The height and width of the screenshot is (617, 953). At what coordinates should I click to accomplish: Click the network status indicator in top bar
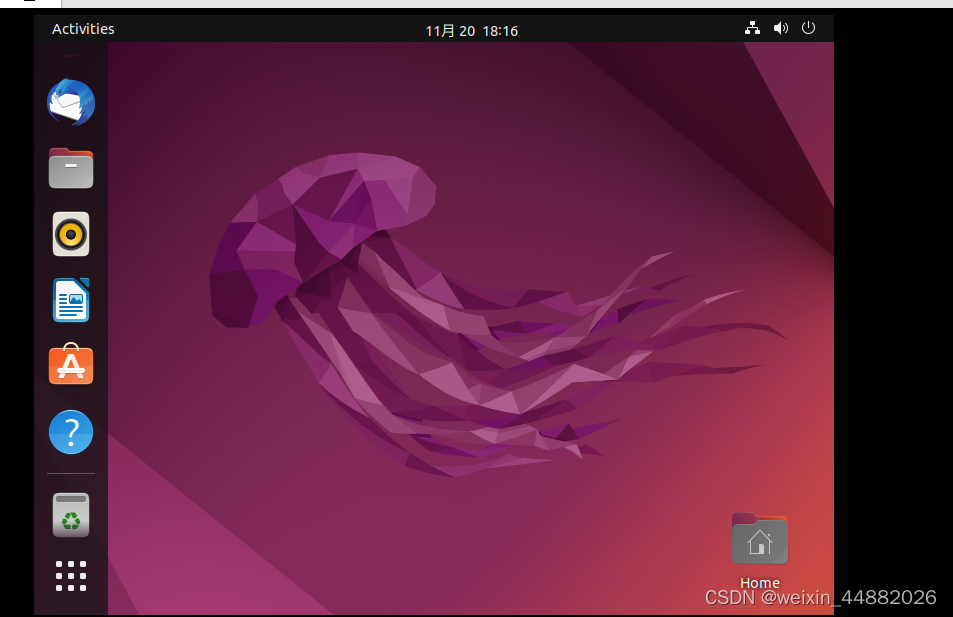coord(752,28)
